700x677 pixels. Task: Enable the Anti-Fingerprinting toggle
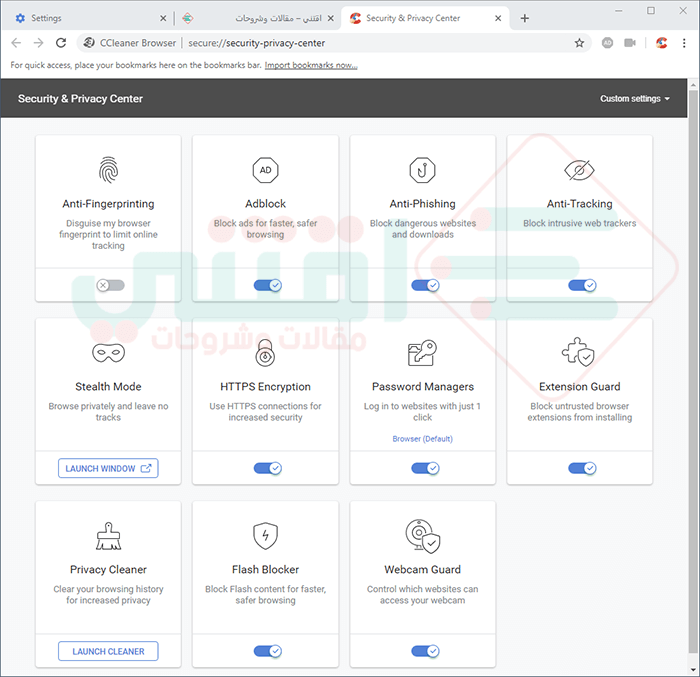point(110,285)
